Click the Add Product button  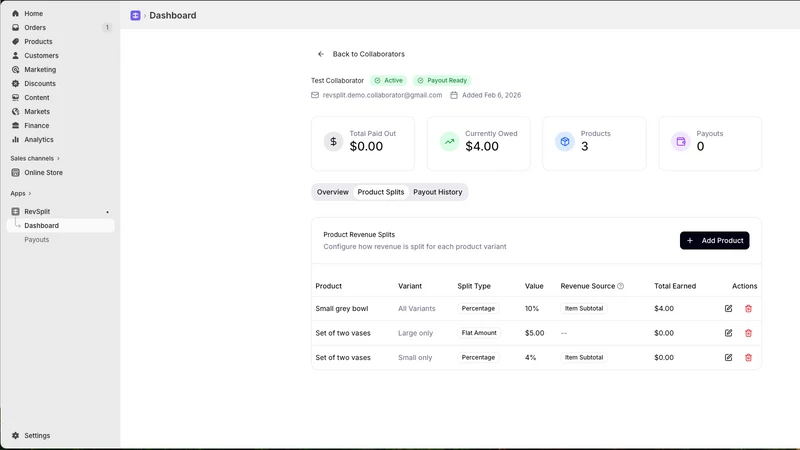pos(714,240)
